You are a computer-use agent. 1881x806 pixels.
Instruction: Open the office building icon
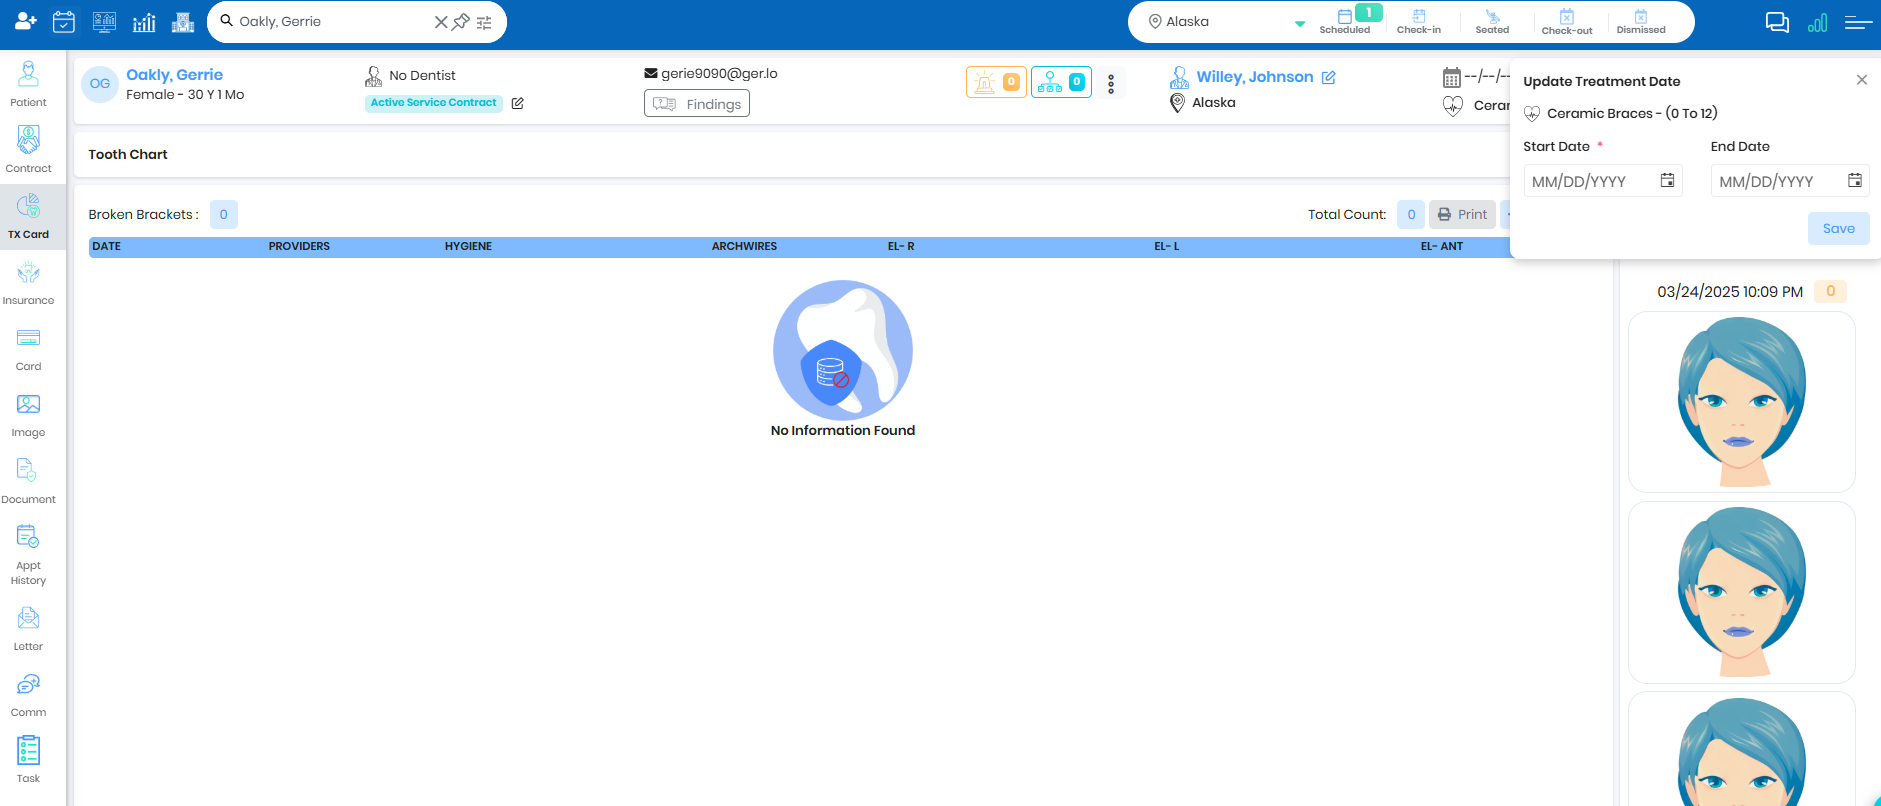(183, 21)
